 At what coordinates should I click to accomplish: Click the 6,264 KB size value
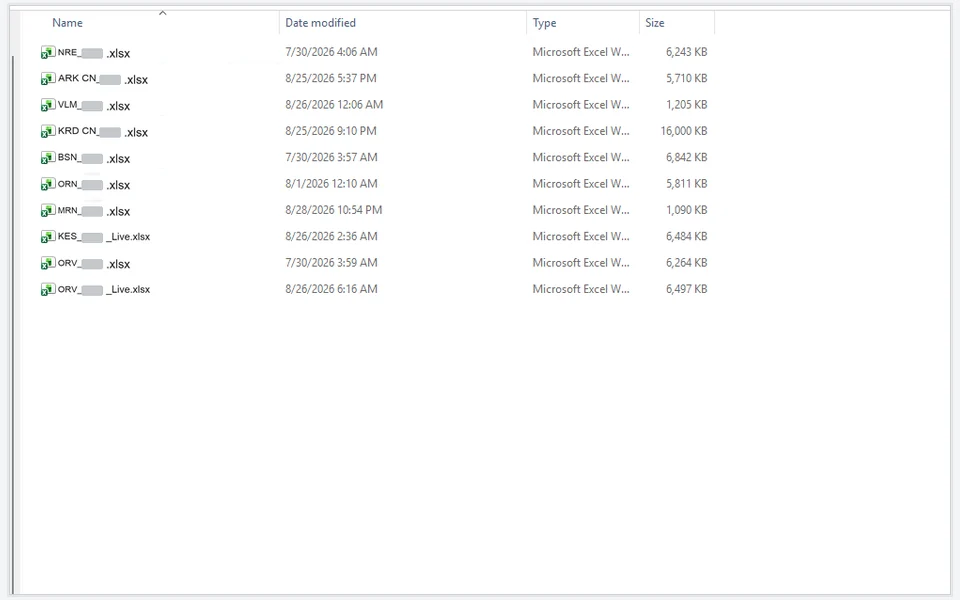[x=686, y=263]
